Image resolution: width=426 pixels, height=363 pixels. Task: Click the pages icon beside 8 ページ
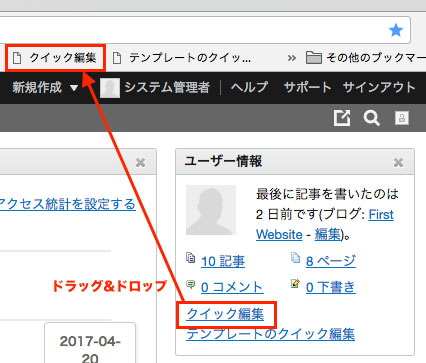pyautogui.click(x=295, y=258)
